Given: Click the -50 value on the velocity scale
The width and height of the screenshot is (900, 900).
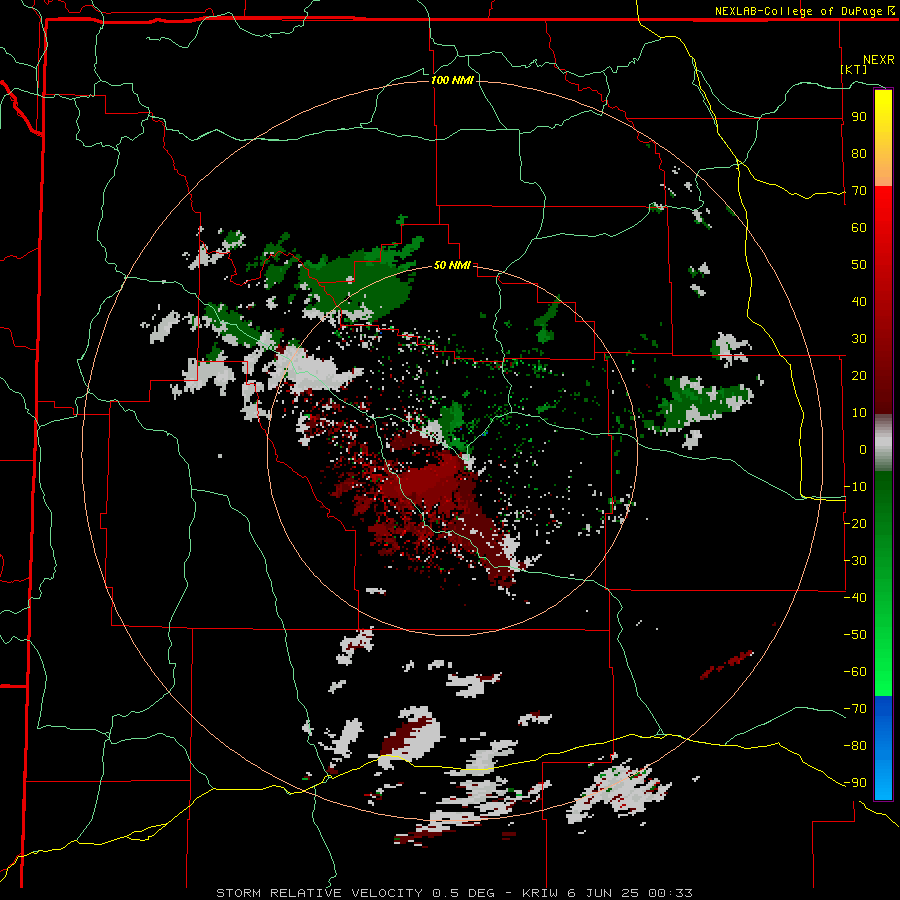Looking at the screenshot, I should 855,634.
